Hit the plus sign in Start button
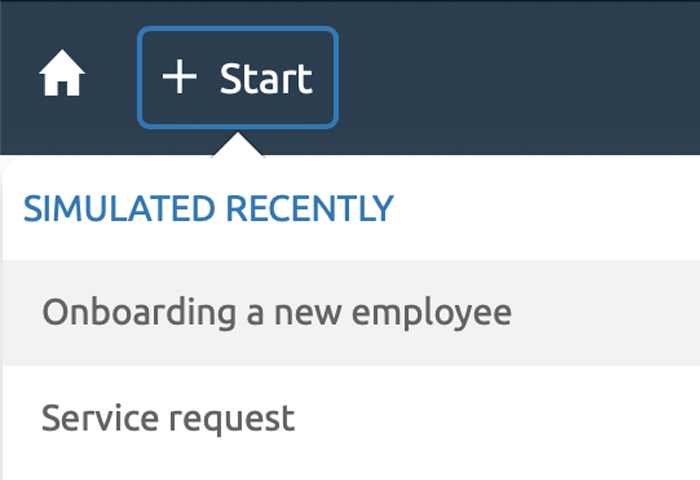700x480 pixels. [180, 77]
